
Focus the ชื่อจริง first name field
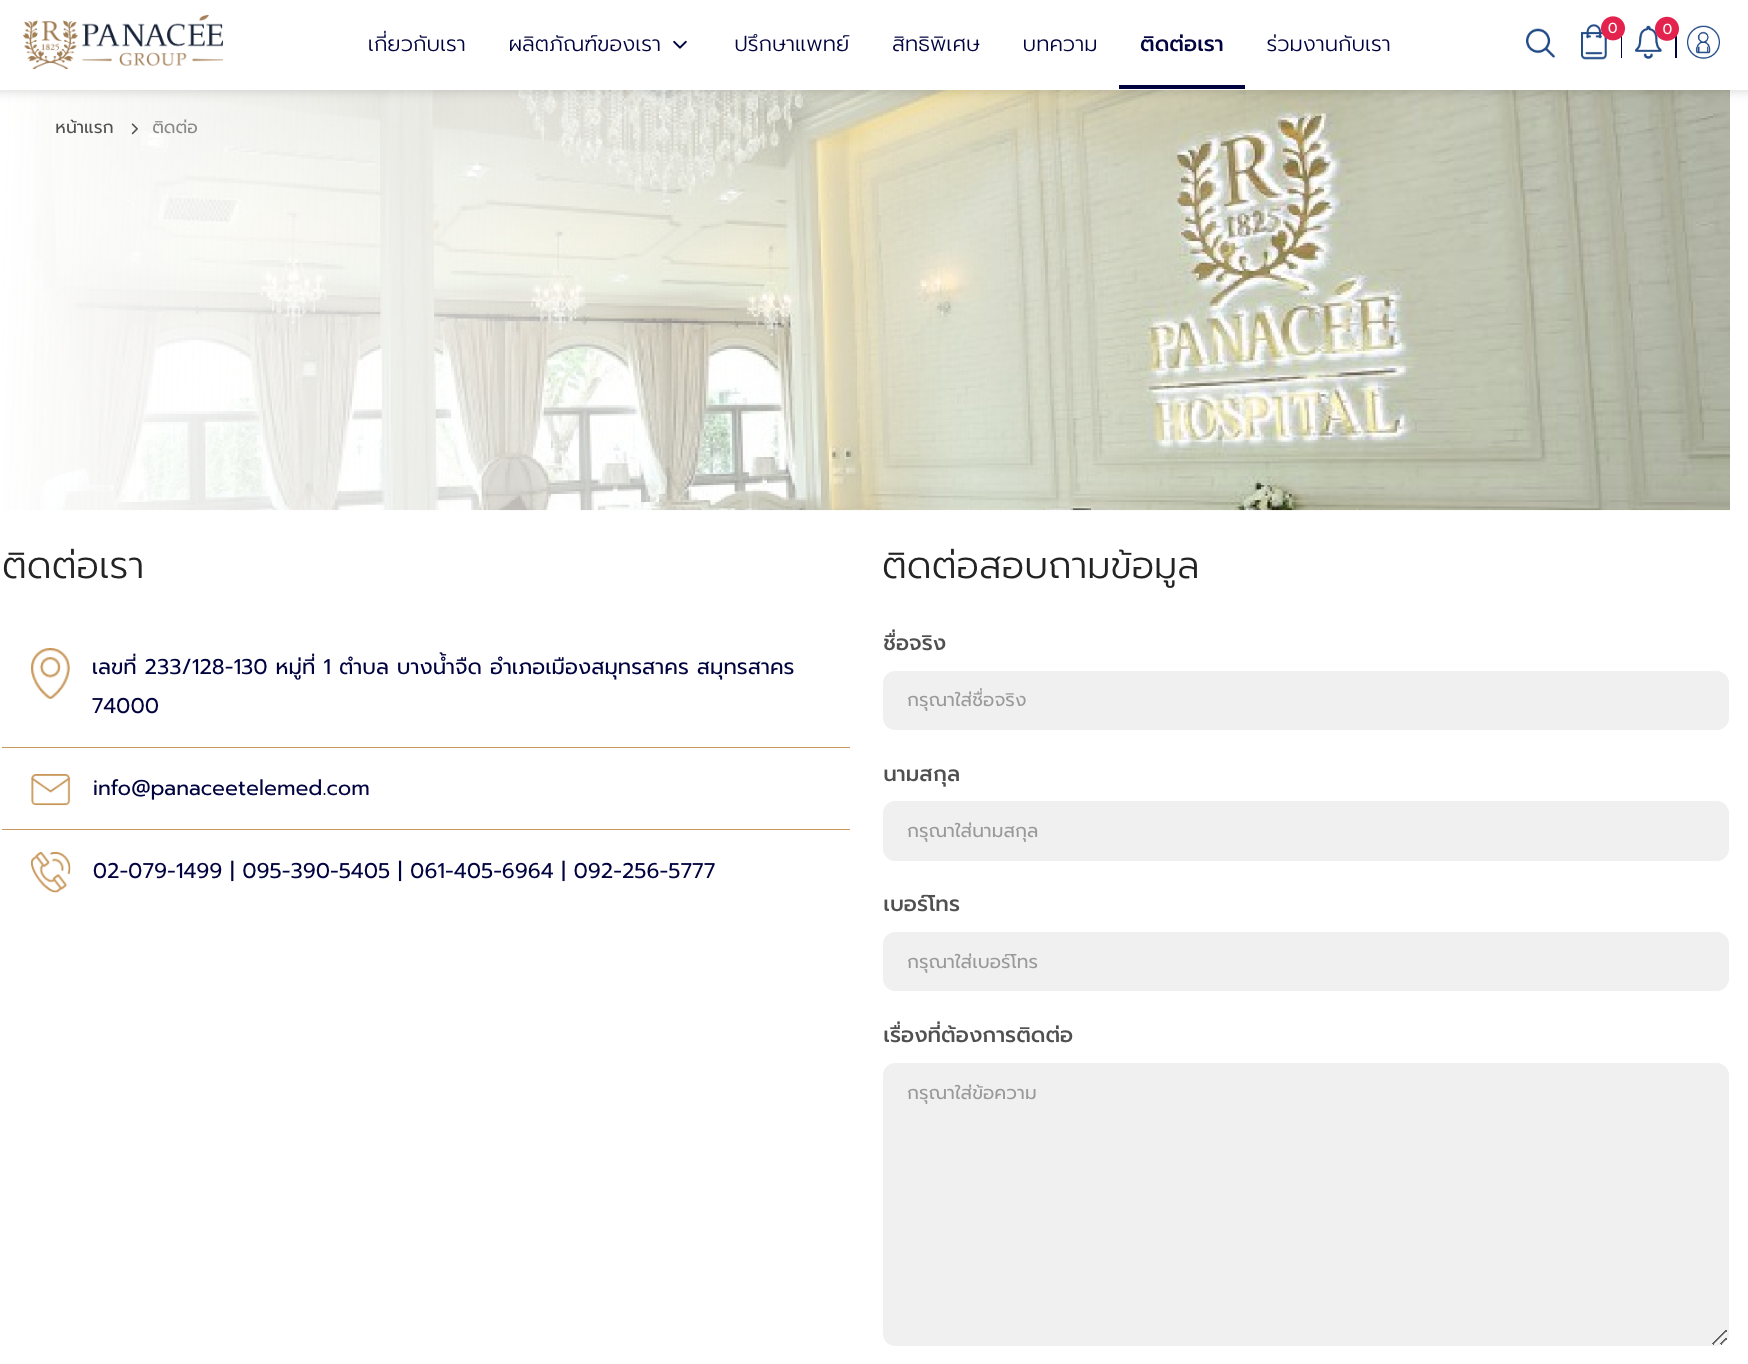pyautogui.click(x=1305, y=700)
